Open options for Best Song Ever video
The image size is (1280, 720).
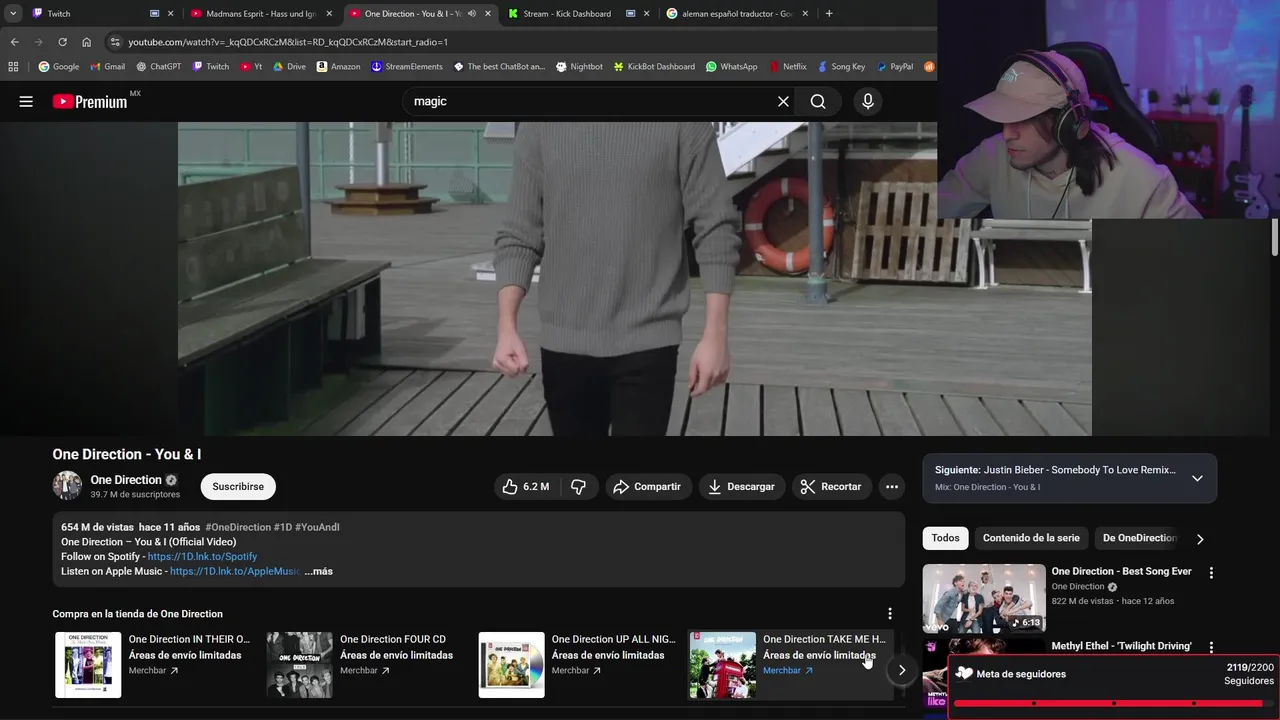[1211, 573]
